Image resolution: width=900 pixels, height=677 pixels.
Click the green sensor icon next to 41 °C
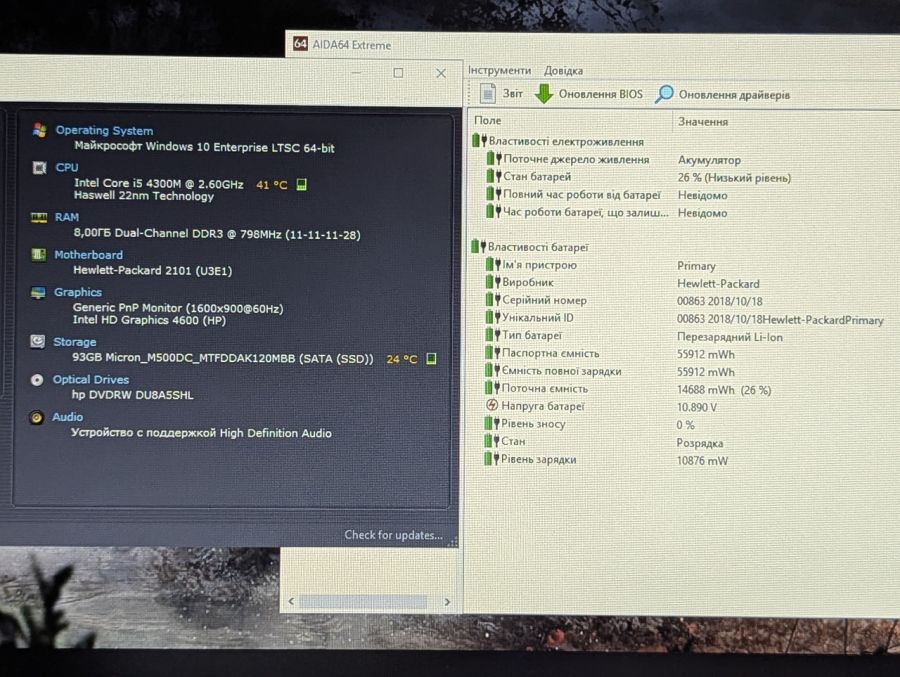pyautogui.click(x=301, y=184)
